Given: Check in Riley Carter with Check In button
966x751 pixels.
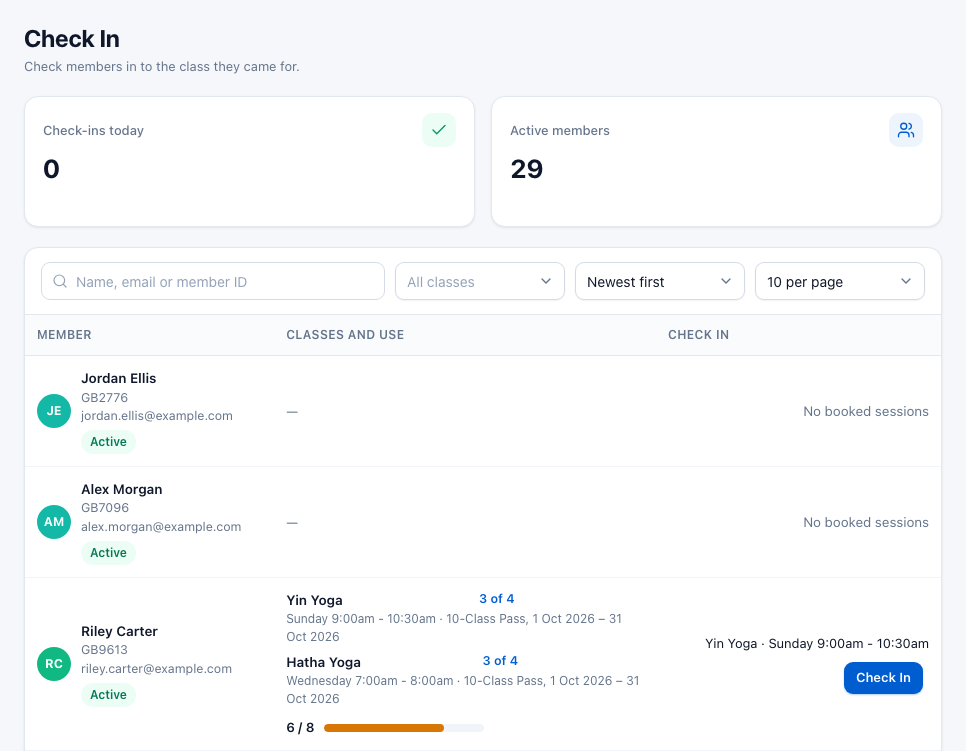Looking at the screenshot, I should click(883, 678).
